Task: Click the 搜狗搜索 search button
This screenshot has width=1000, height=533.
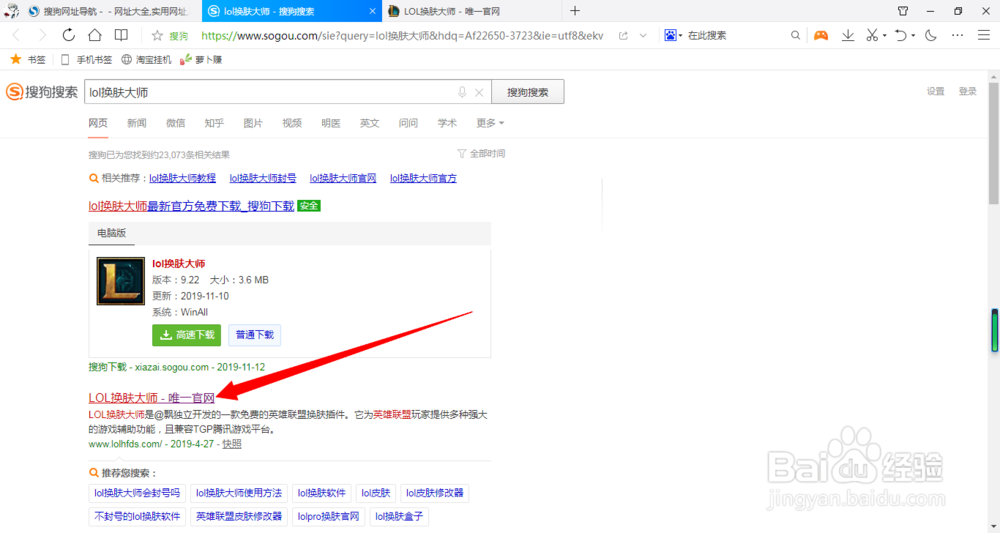Action: pyautogui.click(x=527, y=92)
